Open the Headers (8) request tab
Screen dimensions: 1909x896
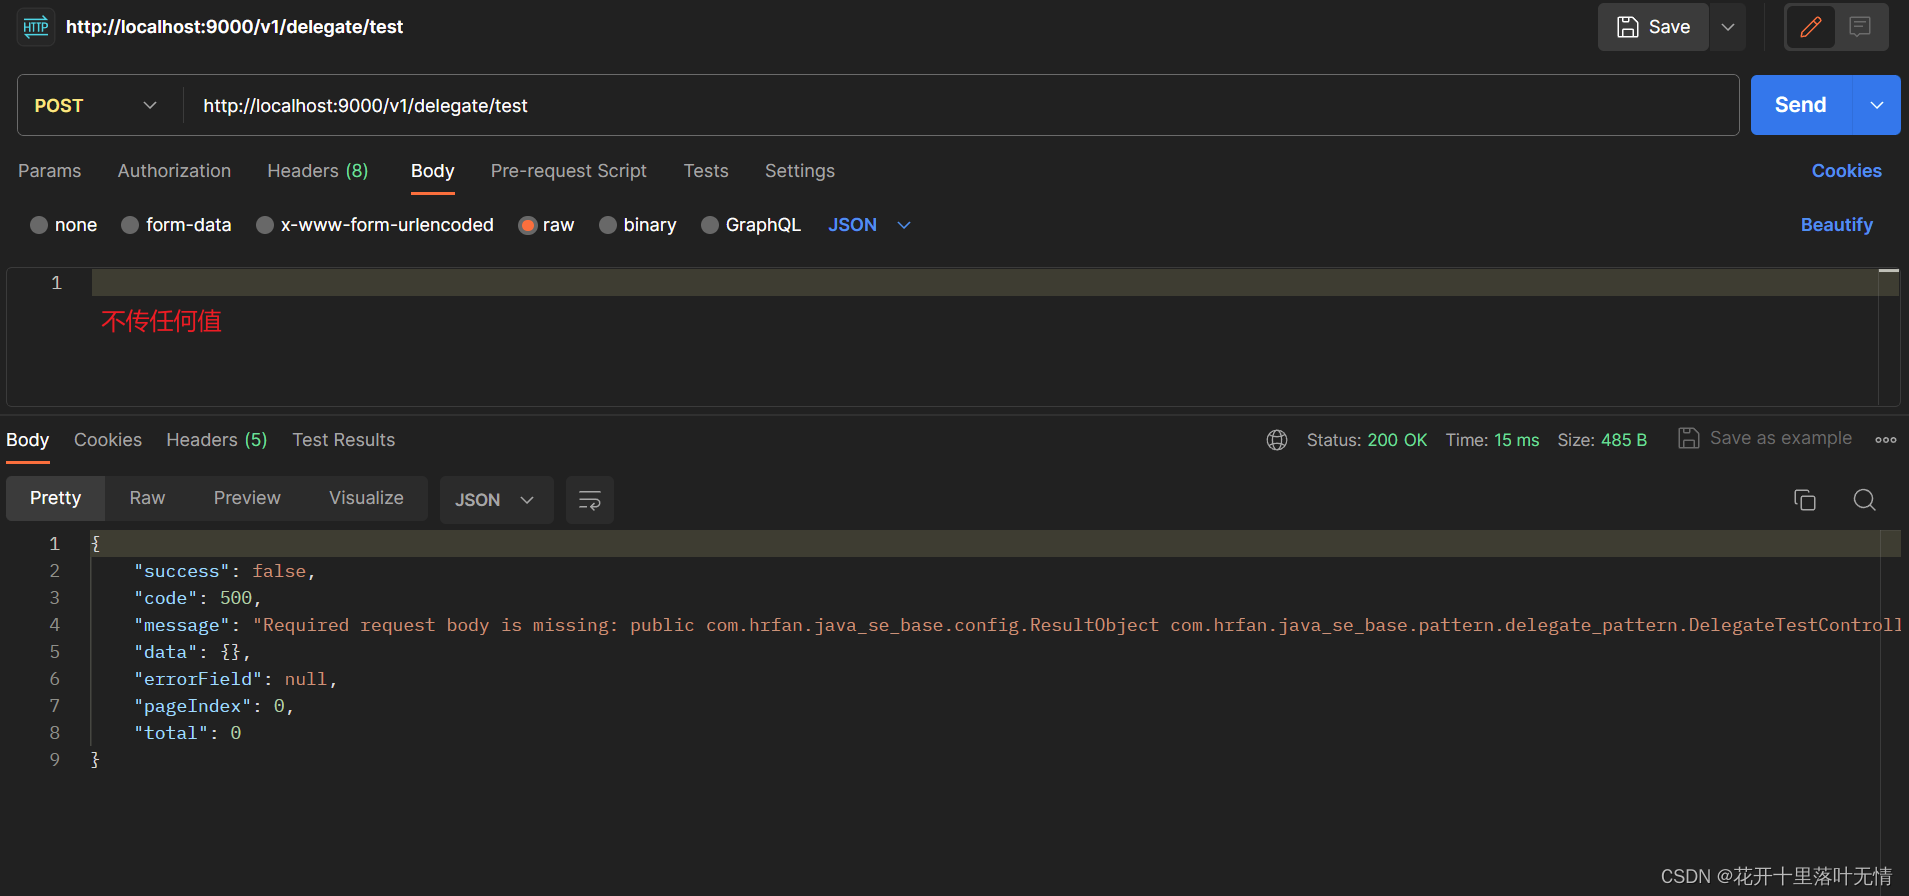point(318,171)
